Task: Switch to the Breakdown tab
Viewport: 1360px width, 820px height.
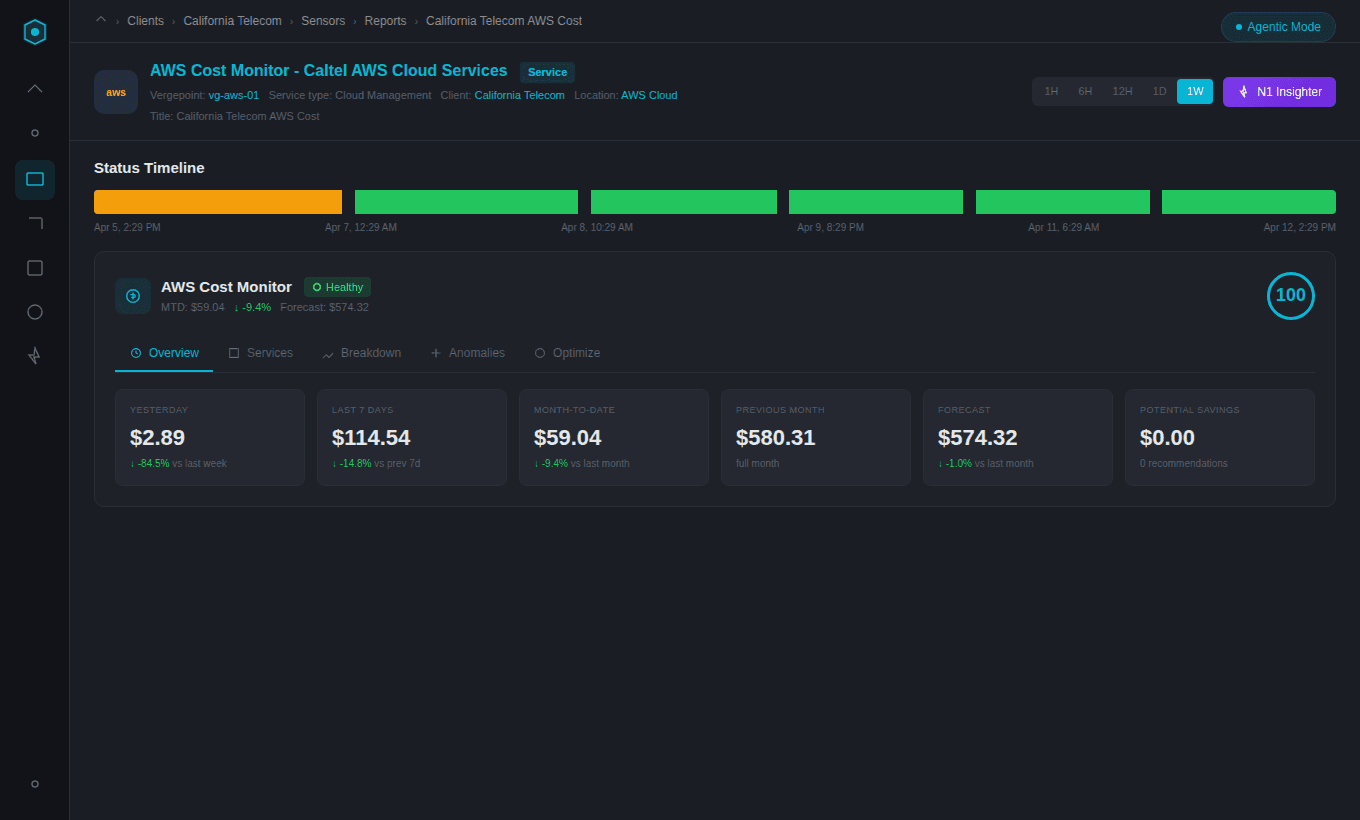Action: pyautogui.click(x=361, y=353)
